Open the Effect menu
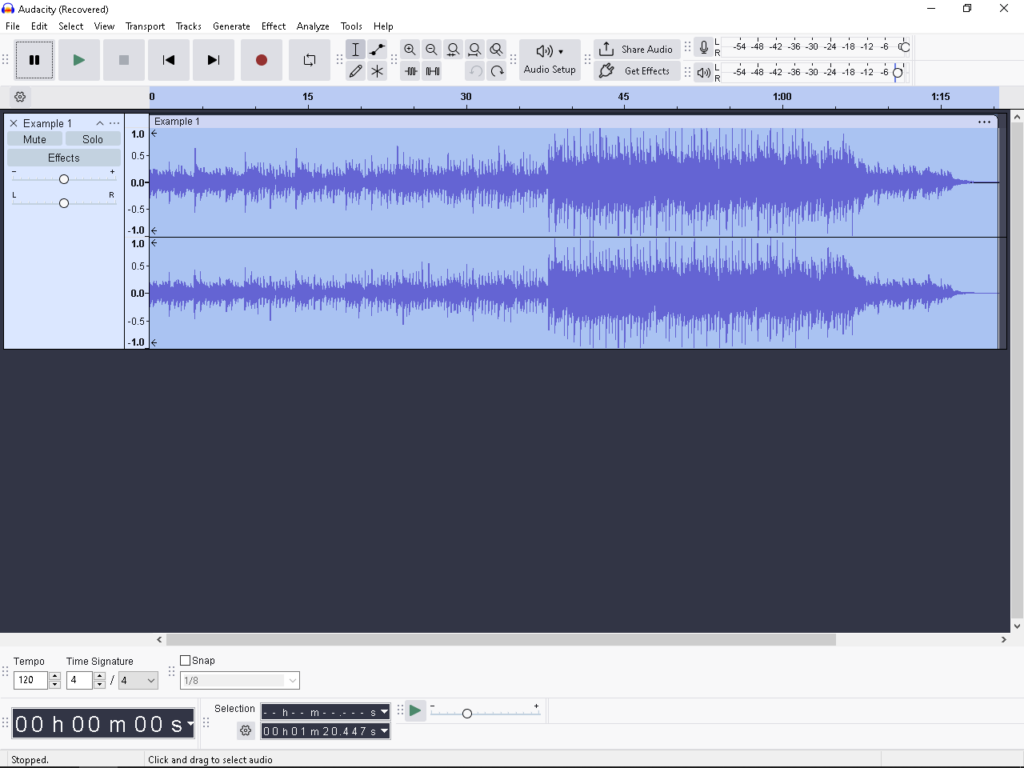1024x768 pixels. (273, 26)
